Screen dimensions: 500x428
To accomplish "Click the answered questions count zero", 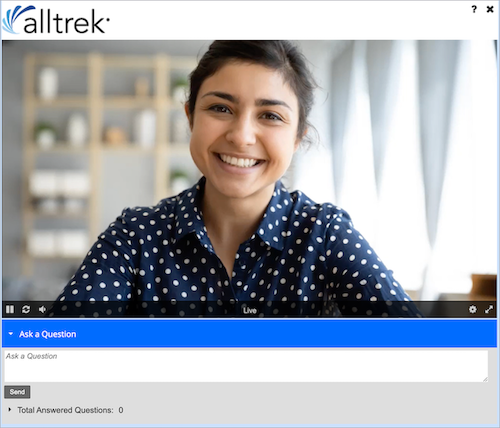I will click(x=121, y=410).
